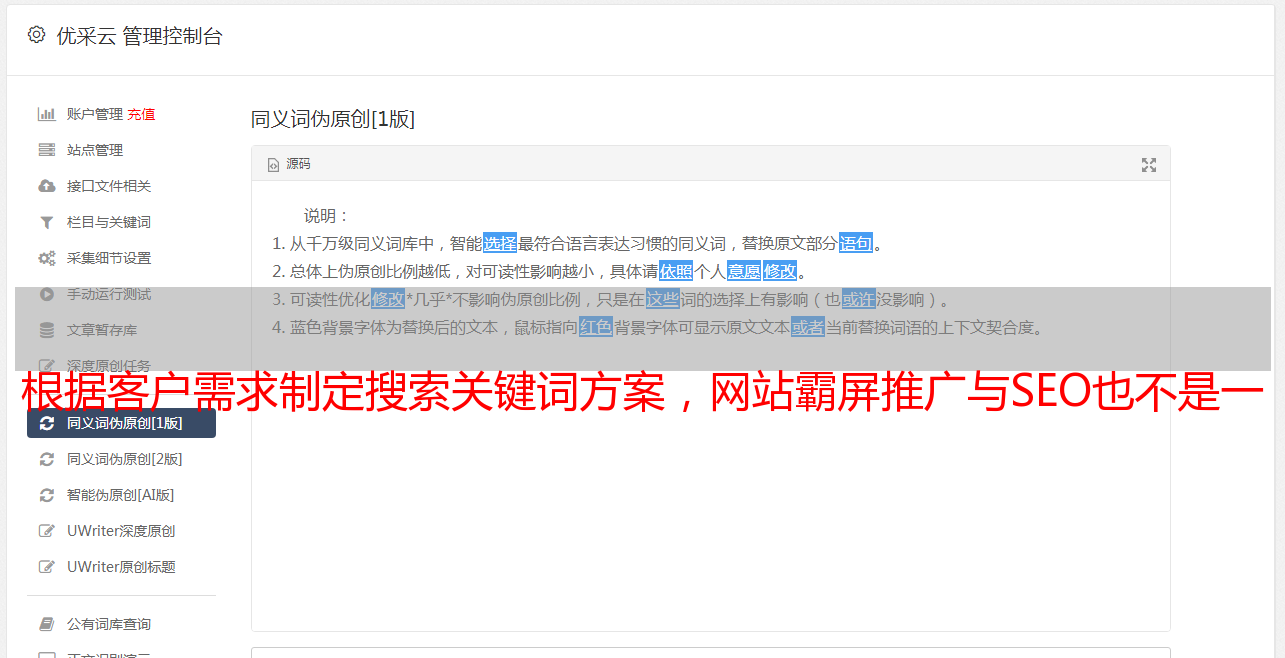Open 账户管理 bar-chart icon
This screenshot has width=1285, height=658.
click(46, 114)
